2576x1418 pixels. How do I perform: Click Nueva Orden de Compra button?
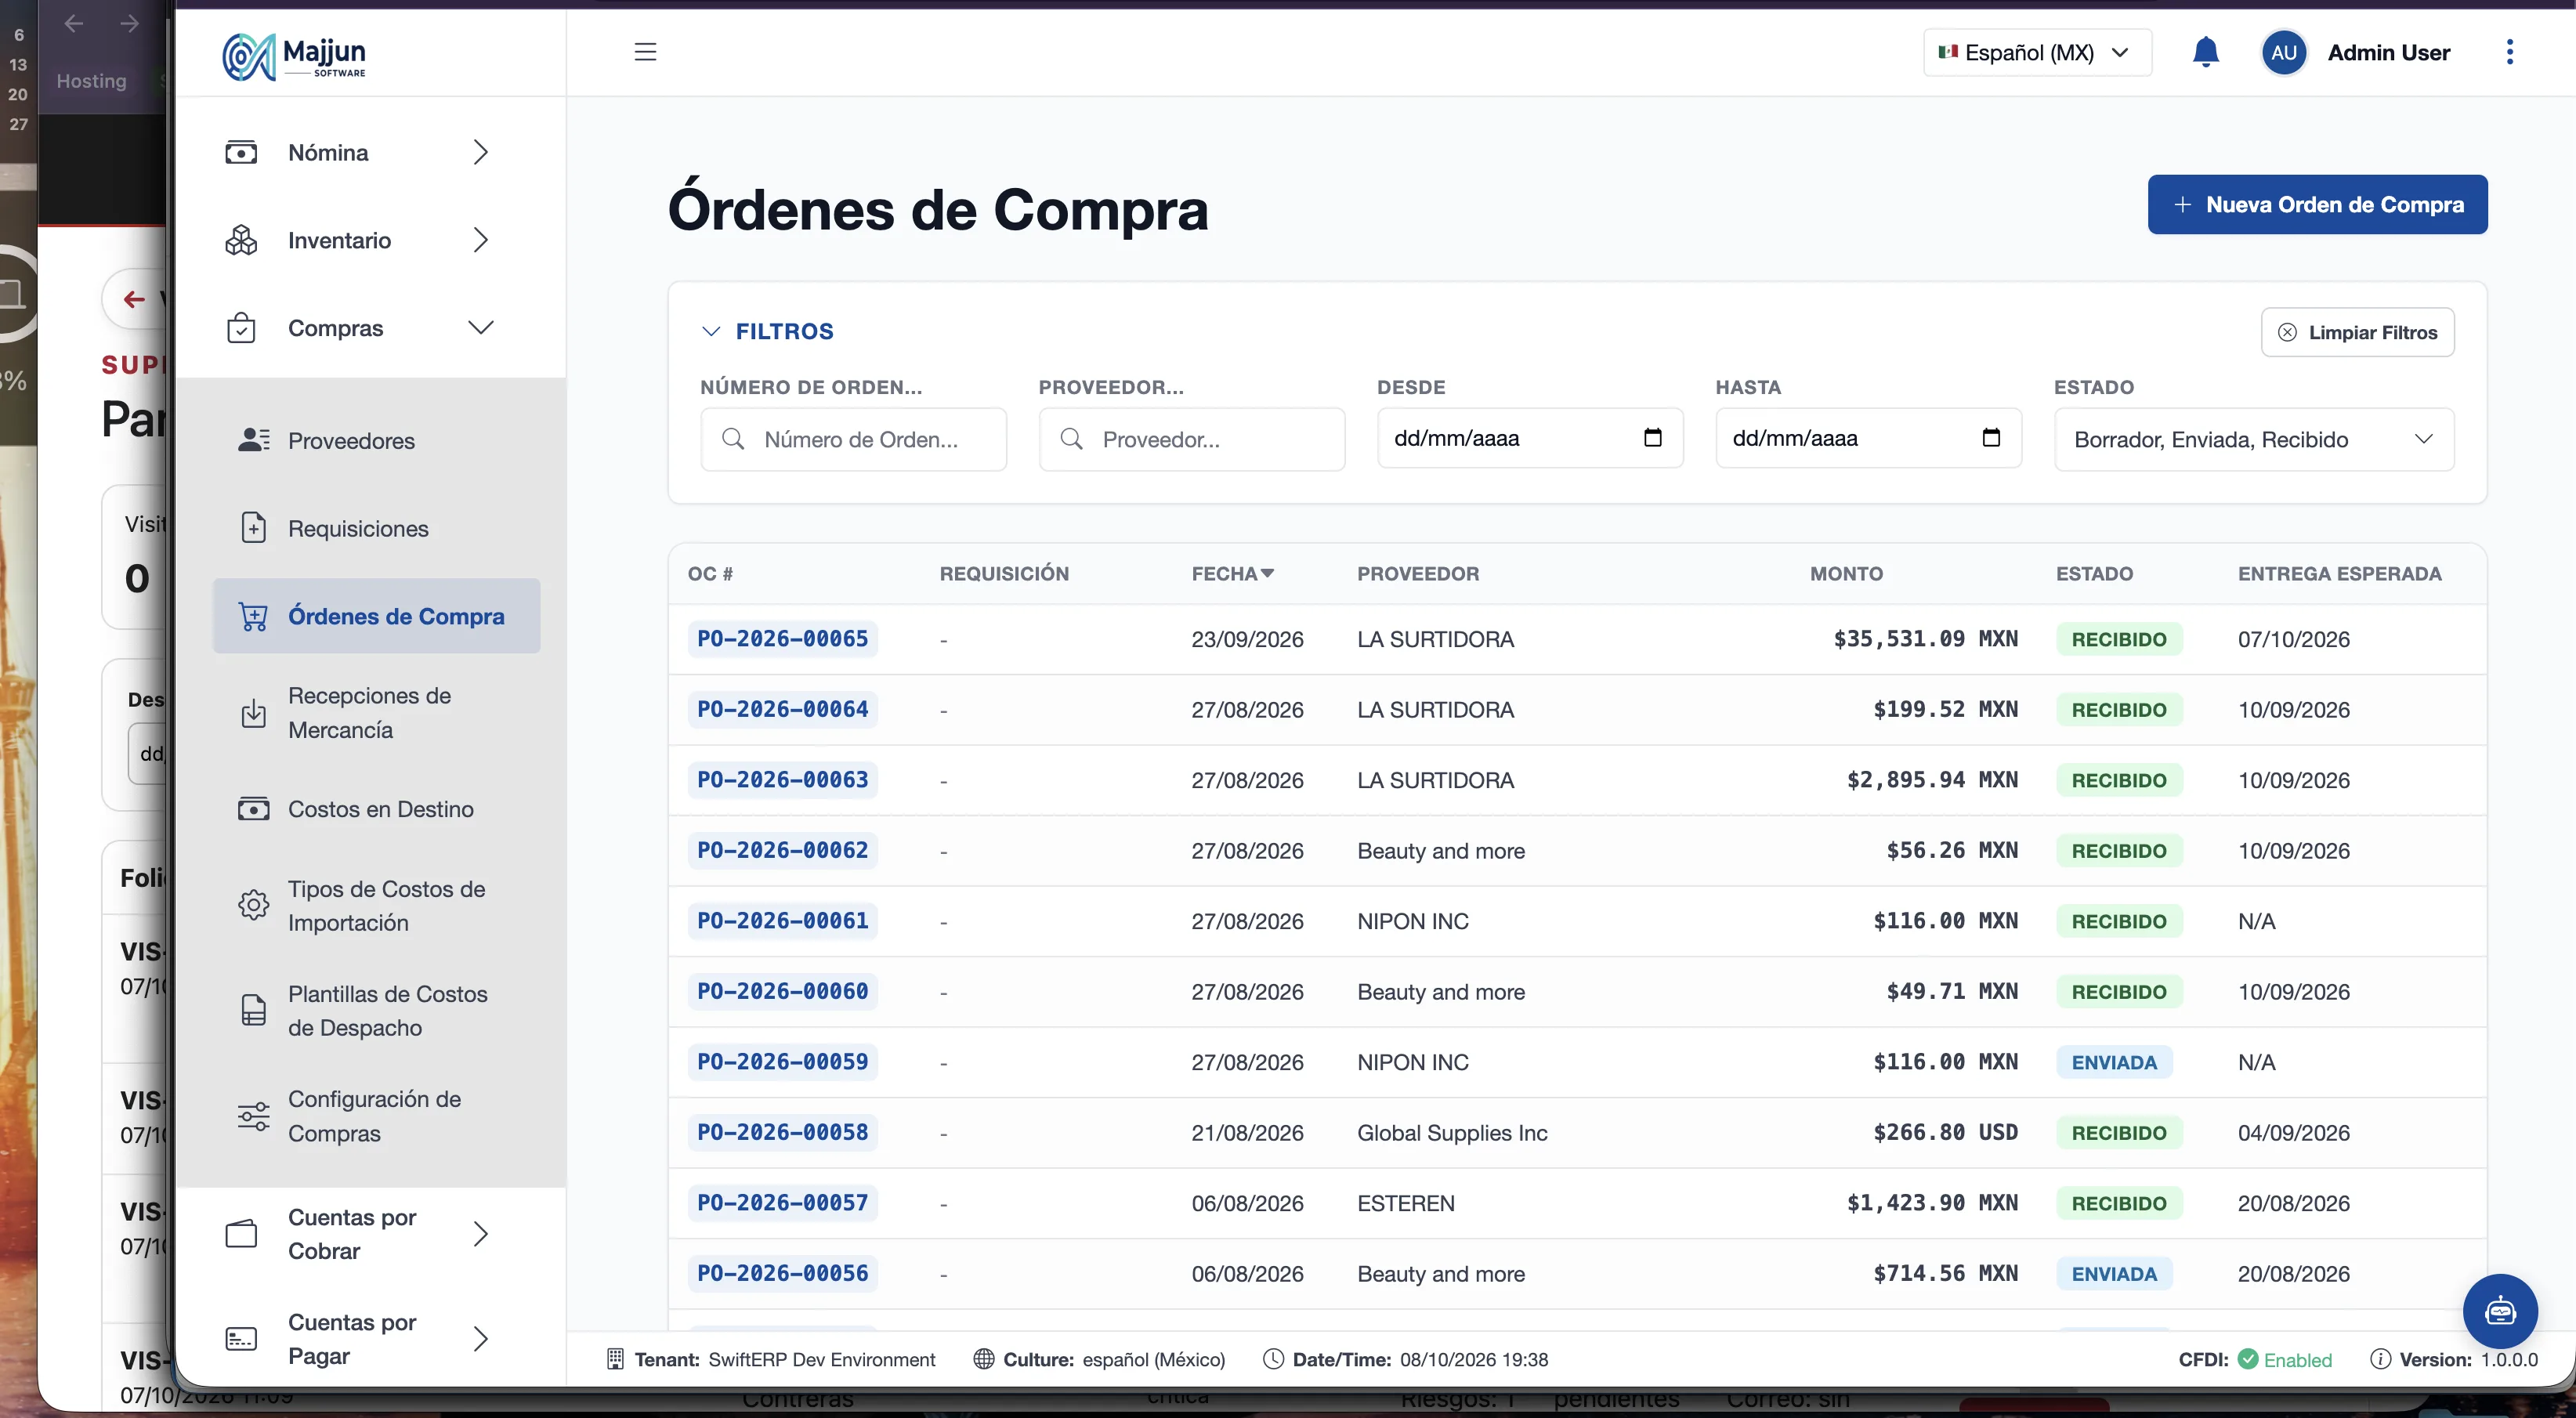pyautogui.click(x=2317, y=204)
